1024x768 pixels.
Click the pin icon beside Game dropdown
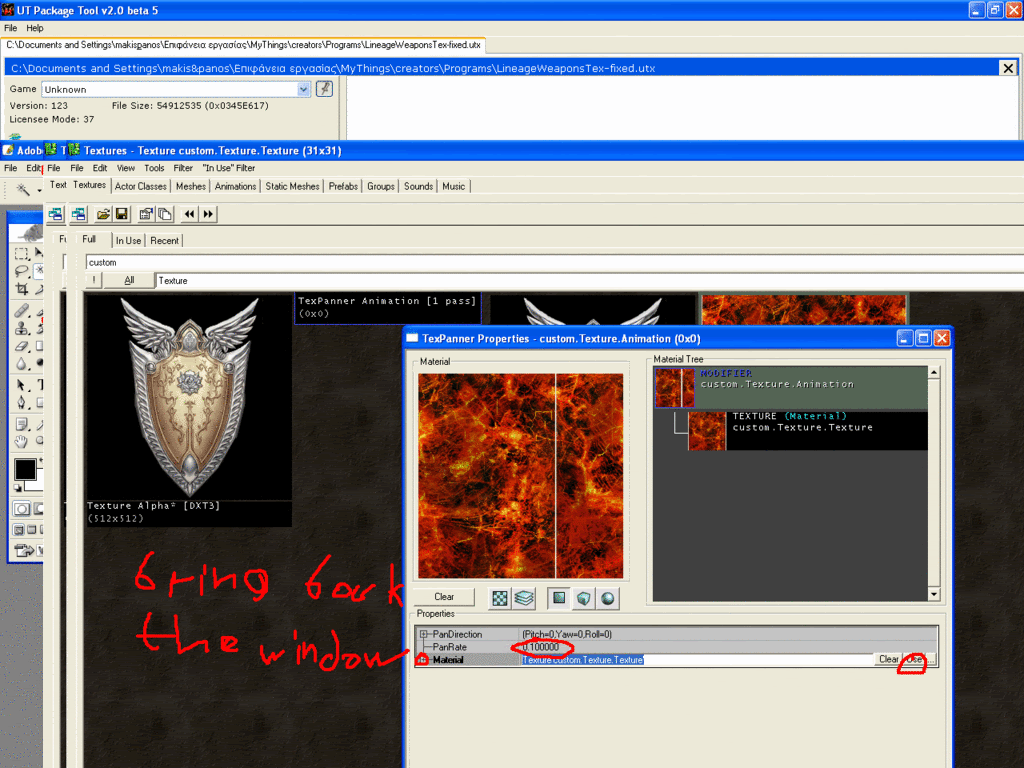pyautogui.click(x=325, y=89)
